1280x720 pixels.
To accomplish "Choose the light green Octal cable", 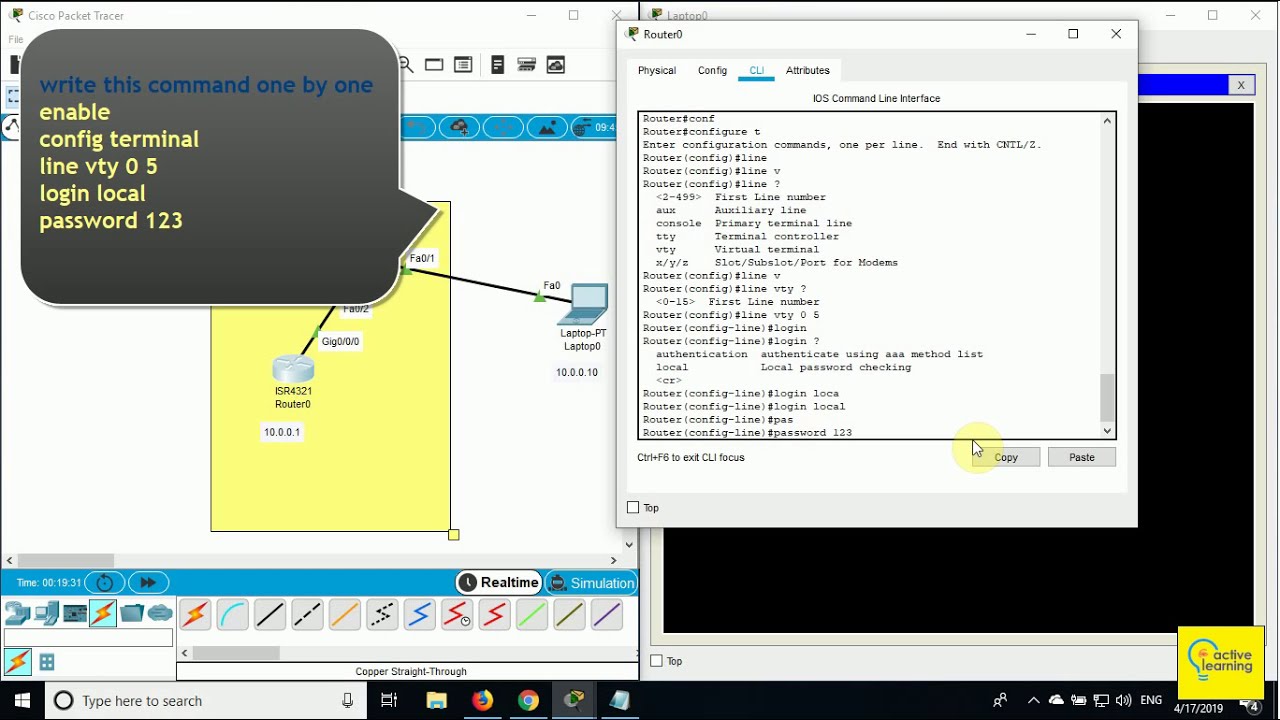I will click(x=532, y=615).
